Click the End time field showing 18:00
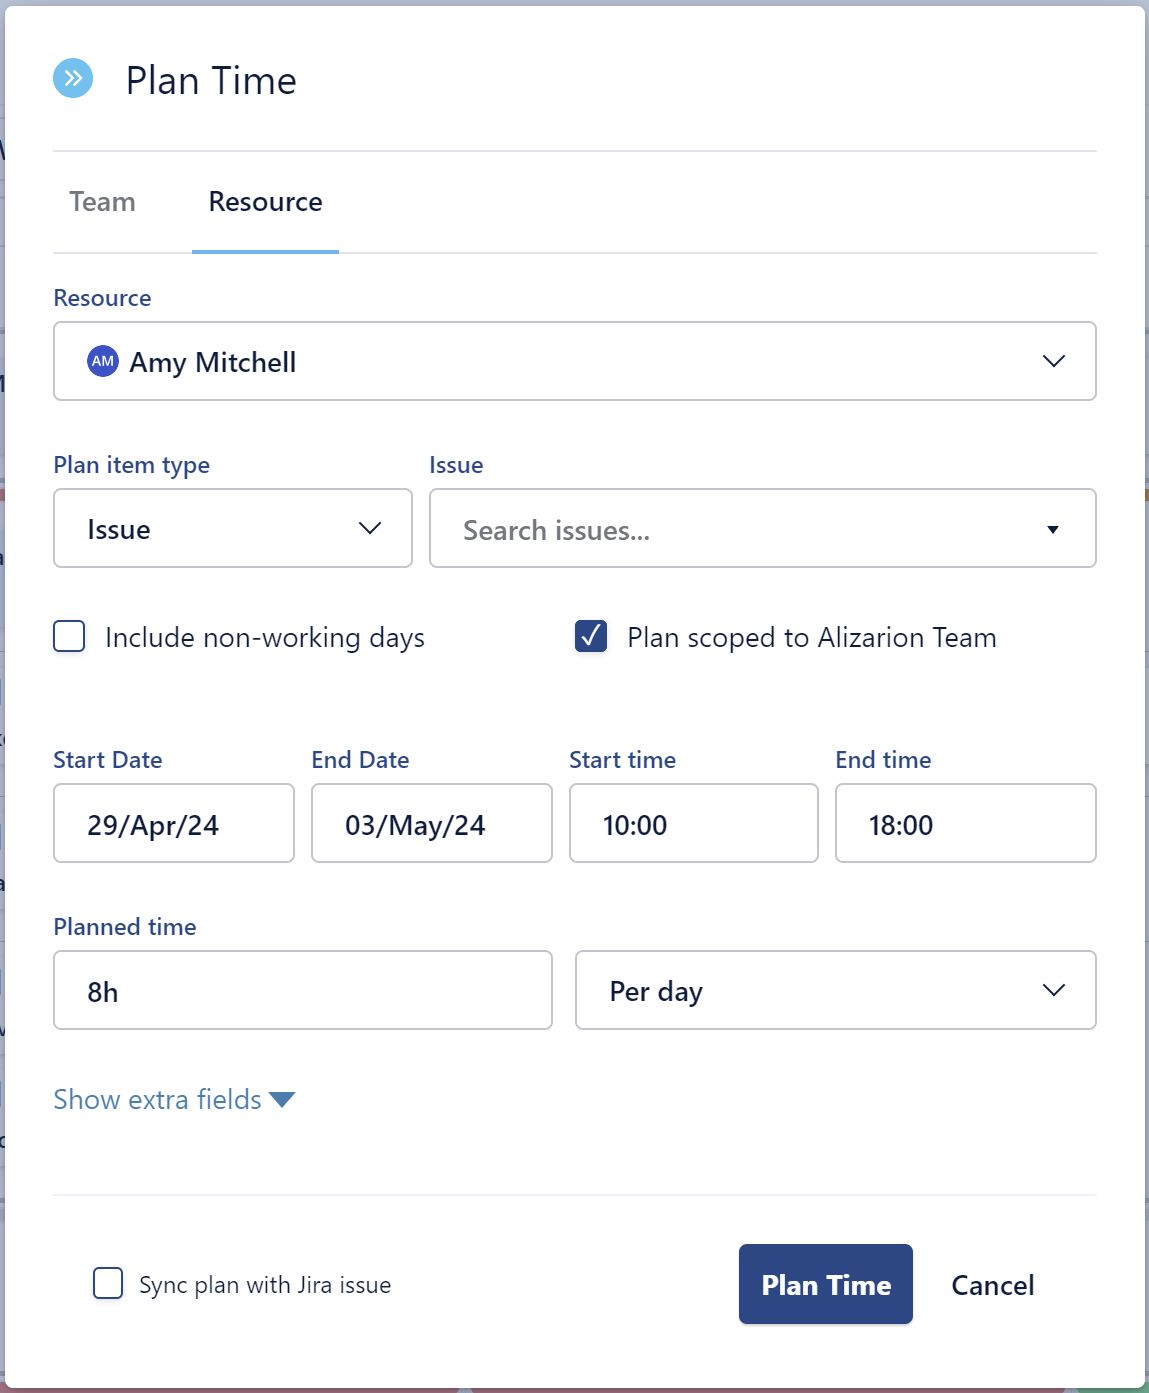1149x1393 pixels. pos(965,823)
